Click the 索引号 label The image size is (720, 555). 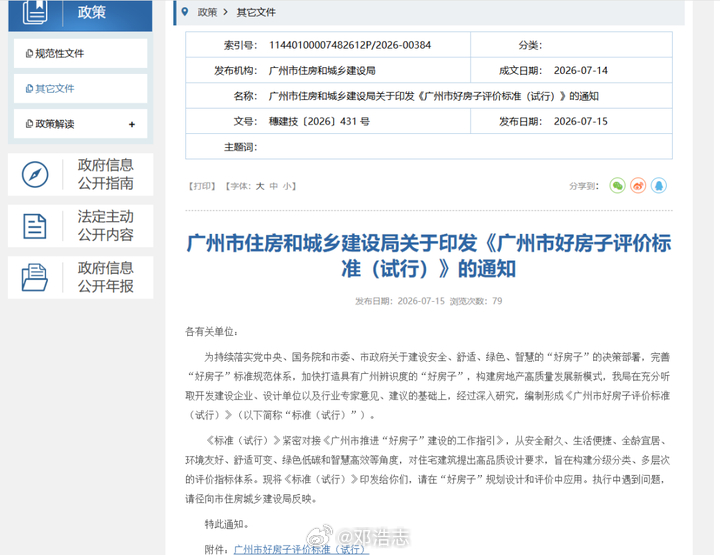(240, 45)
